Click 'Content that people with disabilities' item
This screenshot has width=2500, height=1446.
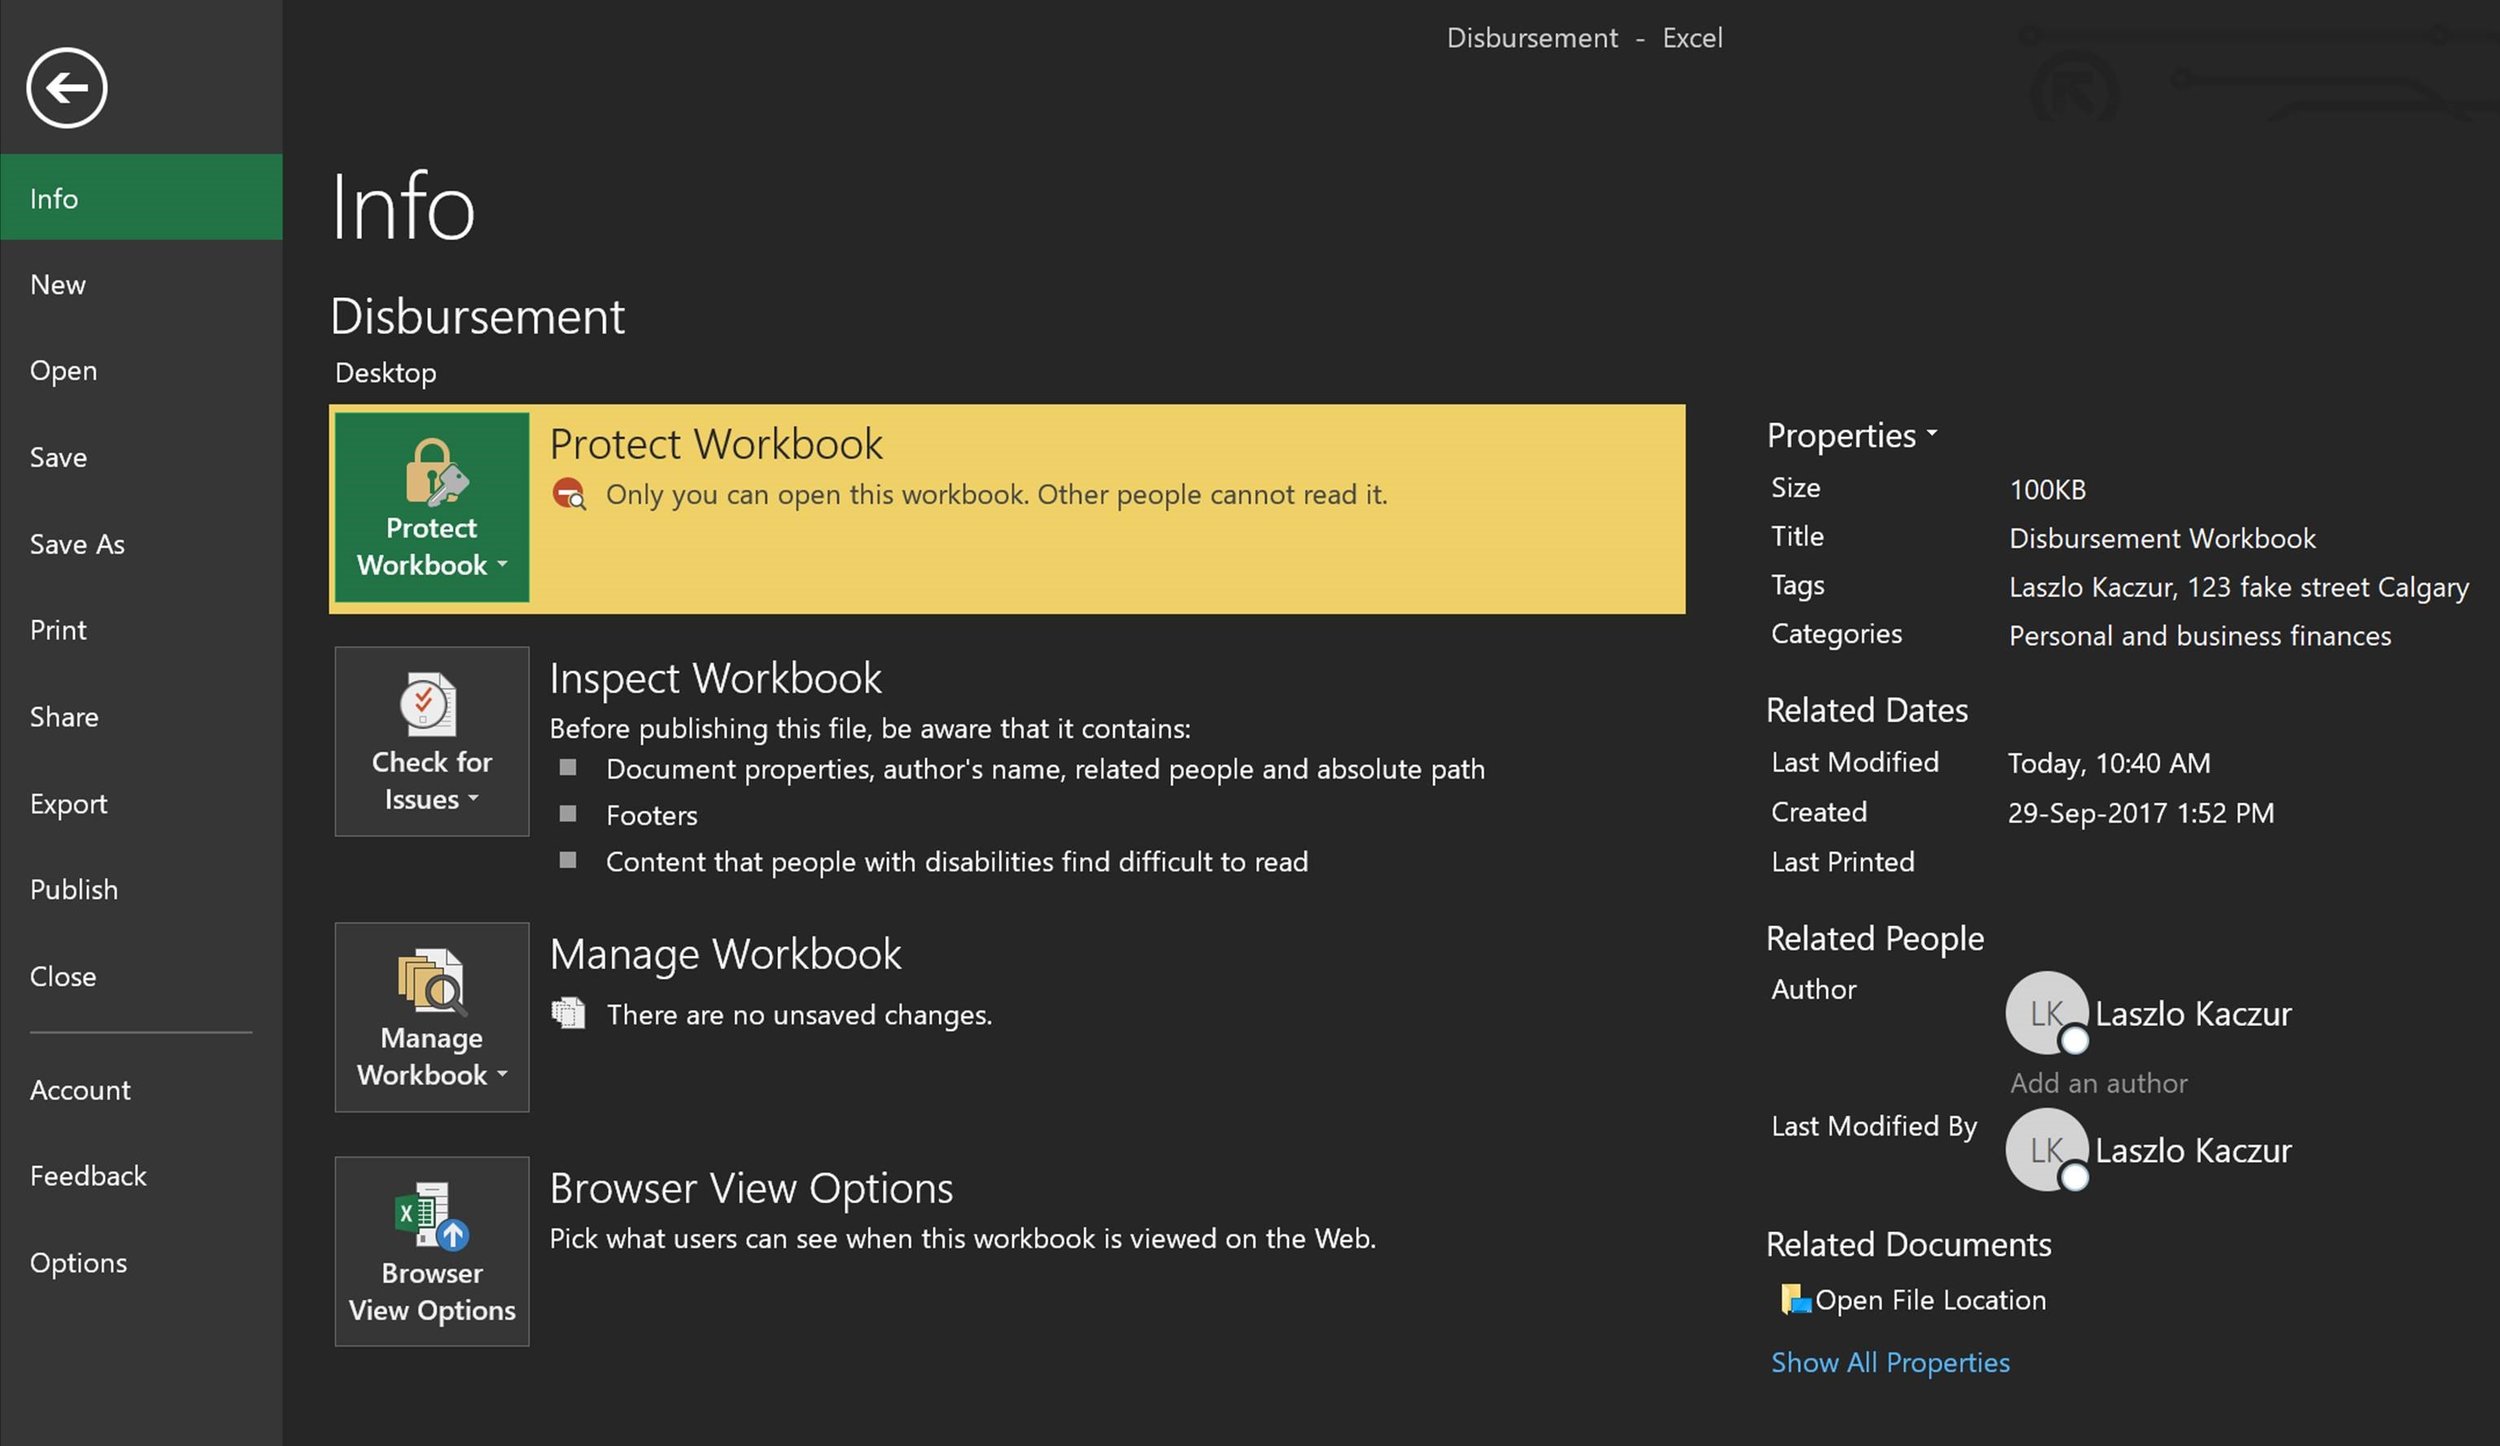click(x=957, y=862)
